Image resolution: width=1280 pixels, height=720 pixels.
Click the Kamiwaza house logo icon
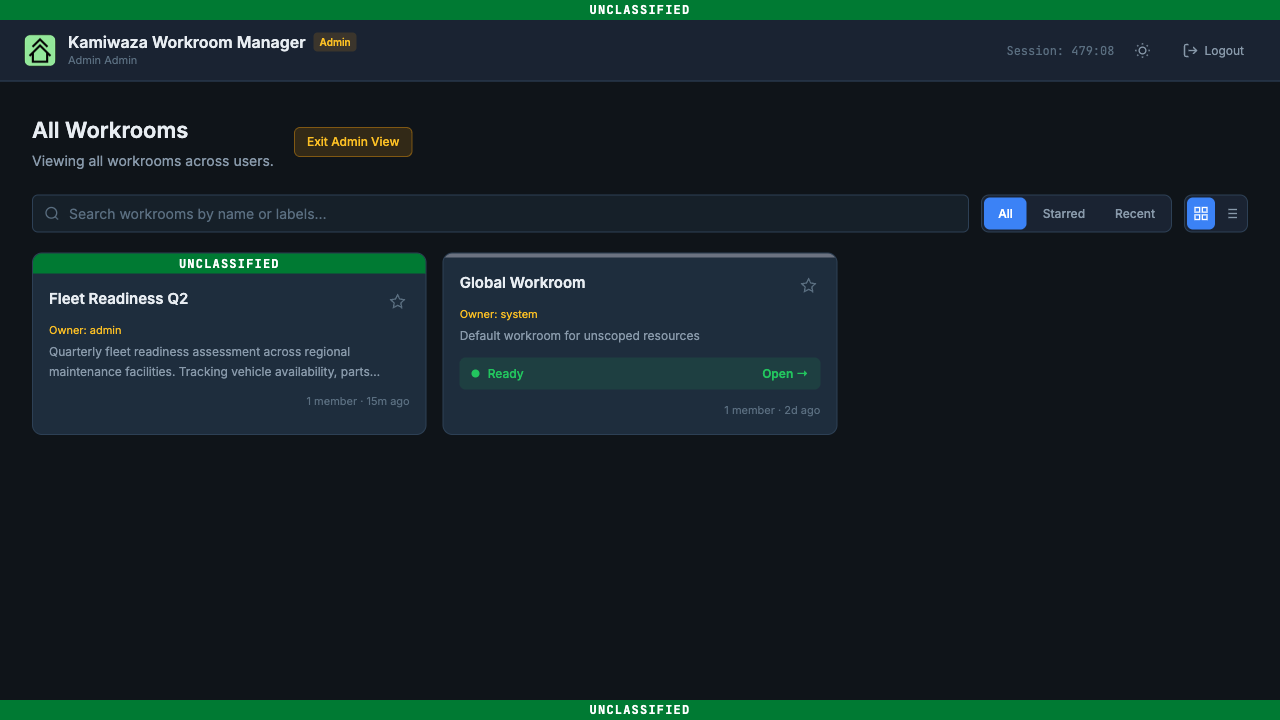click(x=40, y=50)
